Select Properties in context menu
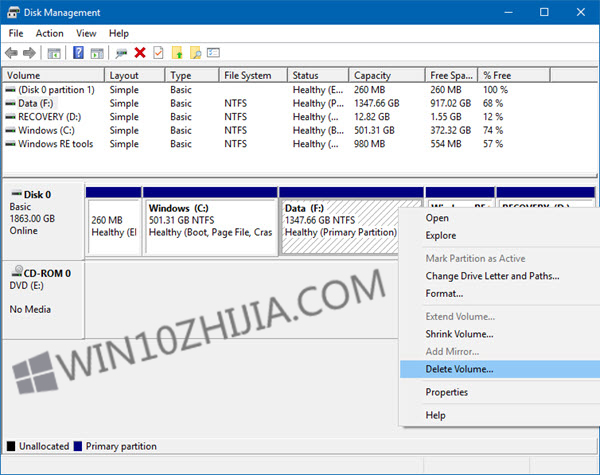The image size is (600, 475). point(500,392)
